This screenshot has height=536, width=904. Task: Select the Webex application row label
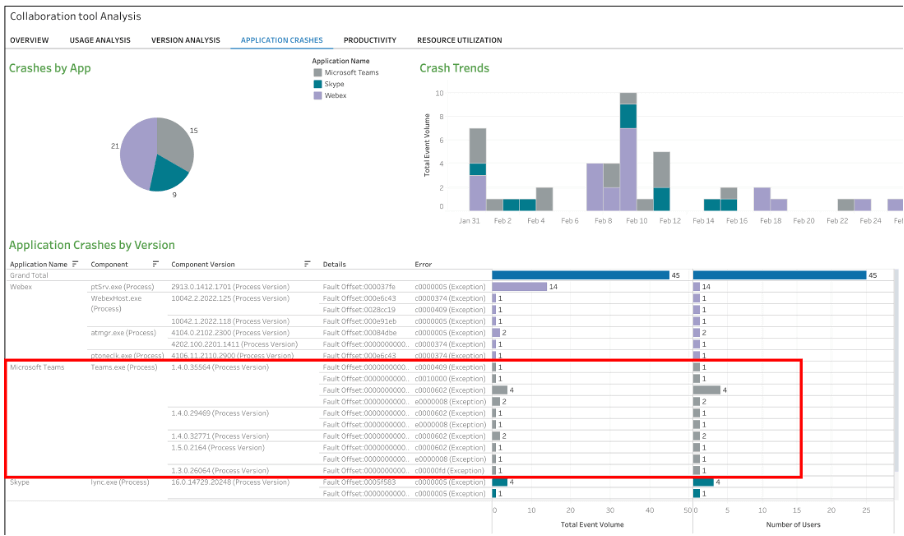tap(21, 286)
